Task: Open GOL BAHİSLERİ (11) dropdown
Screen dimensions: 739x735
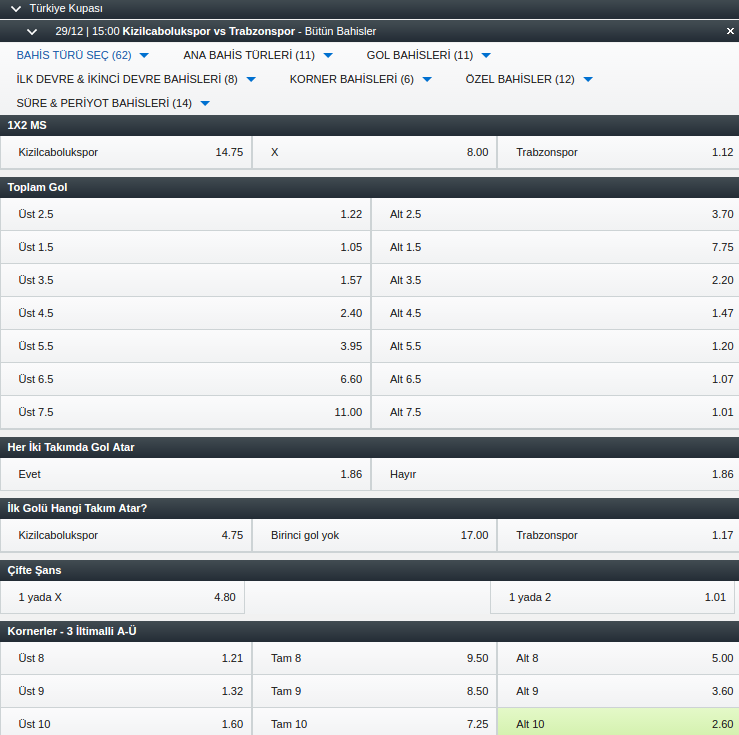Action: pos(428,55)
